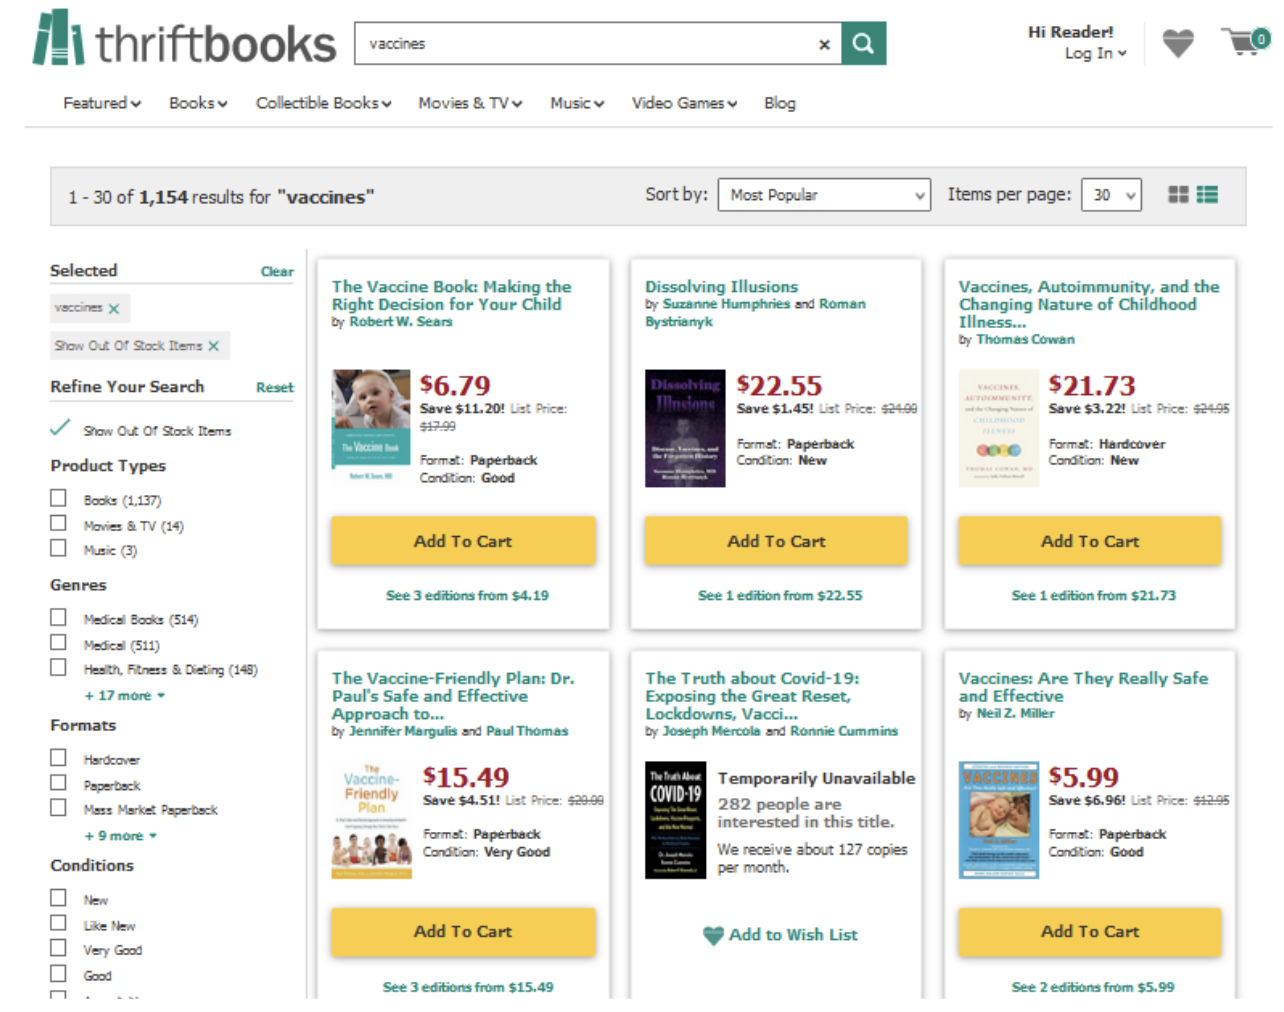Open the shopping cart icon
Viewport: 1284px width, 1012px height.
[1245, 42]
